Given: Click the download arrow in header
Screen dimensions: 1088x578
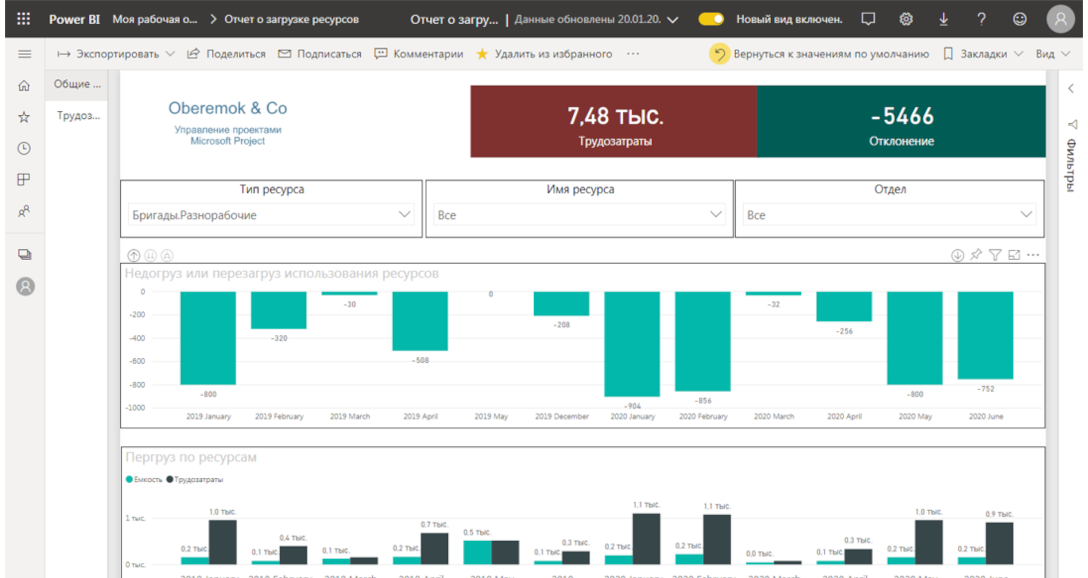Looking at the screenshot, I should click(943, 19).
